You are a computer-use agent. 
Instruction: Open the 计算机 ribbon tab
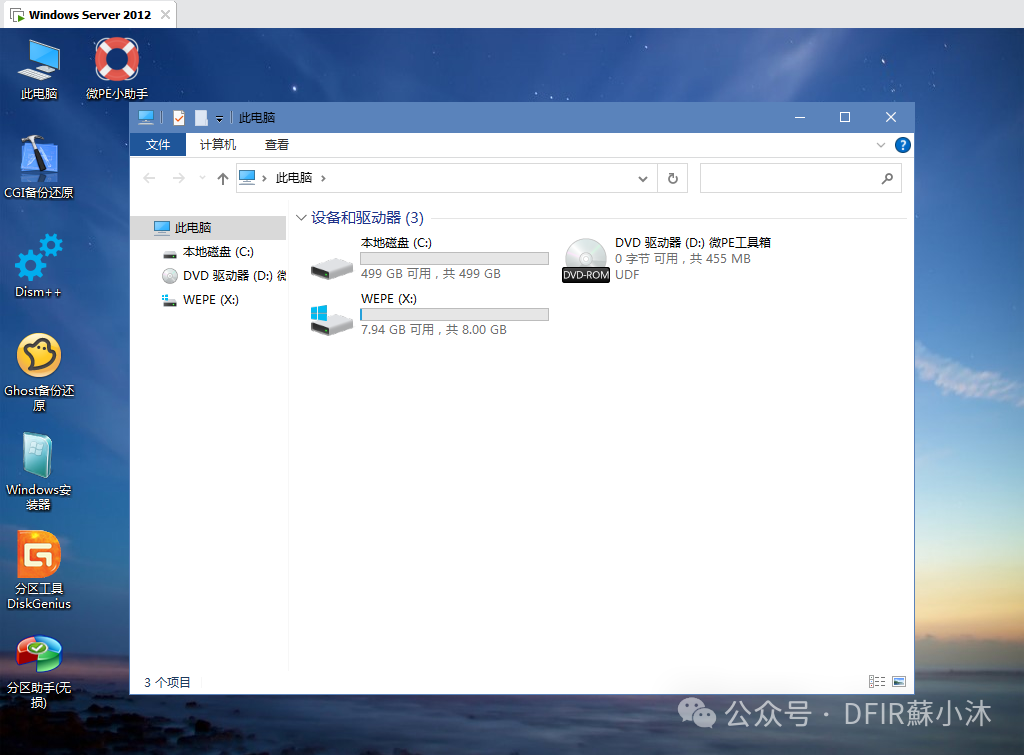217,144
